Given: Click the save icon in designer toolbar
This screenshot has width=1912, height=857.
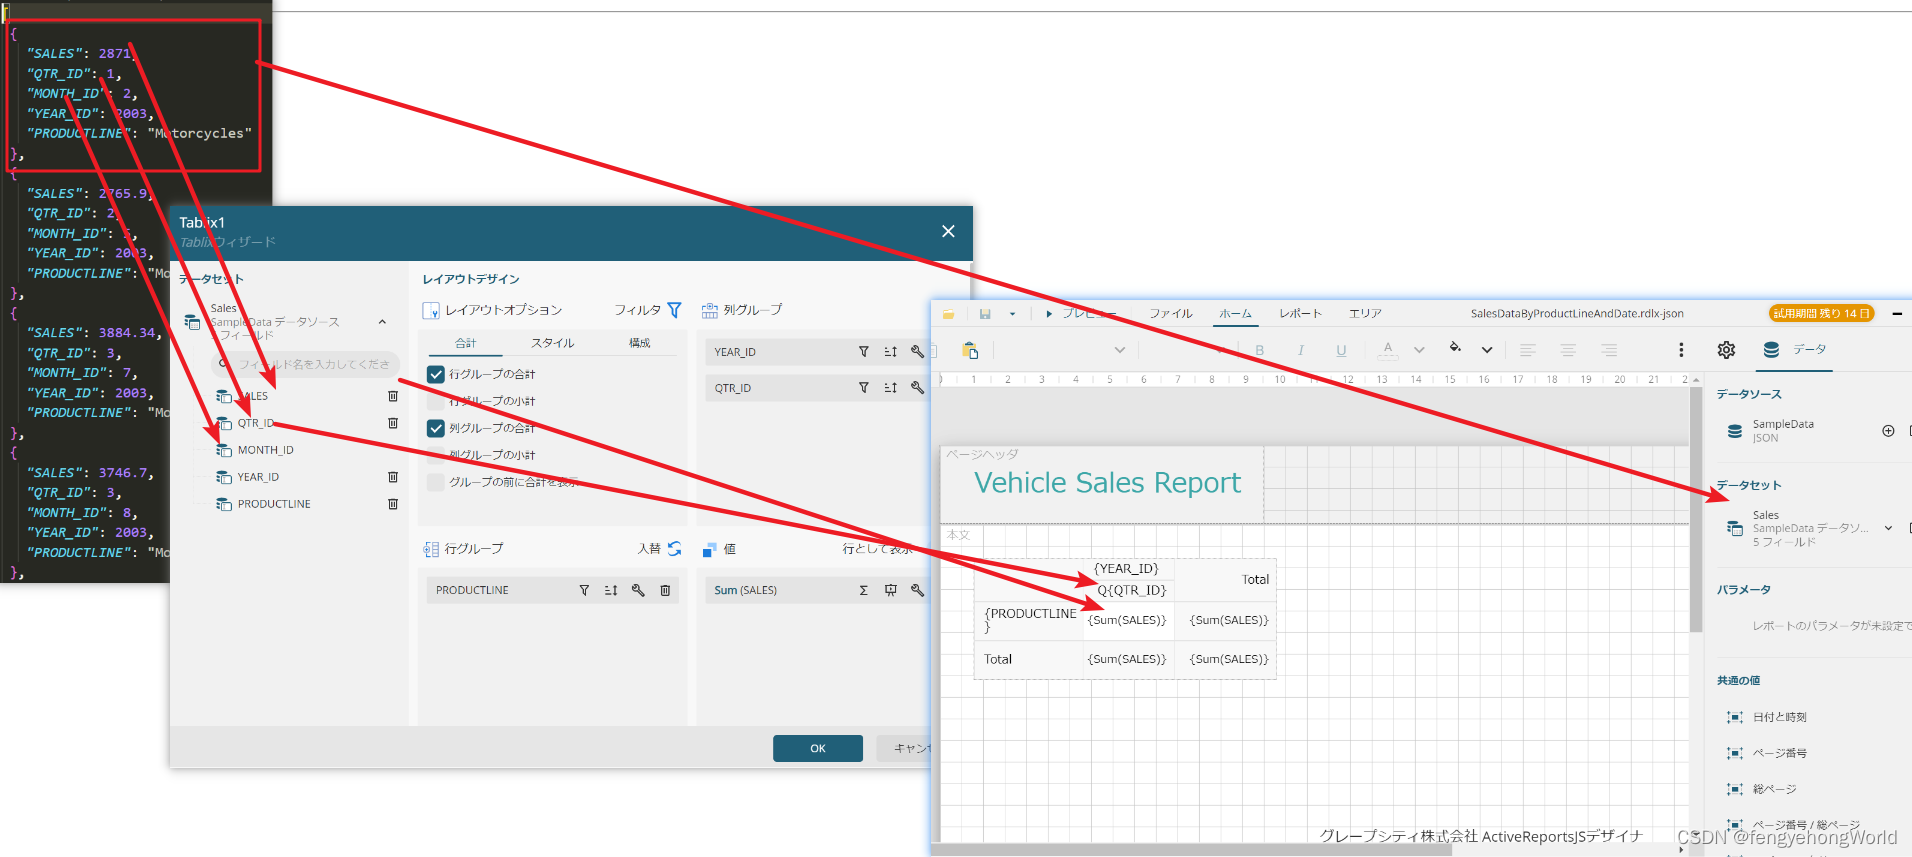Looking at the screenshot, I should tap(985, 314).
